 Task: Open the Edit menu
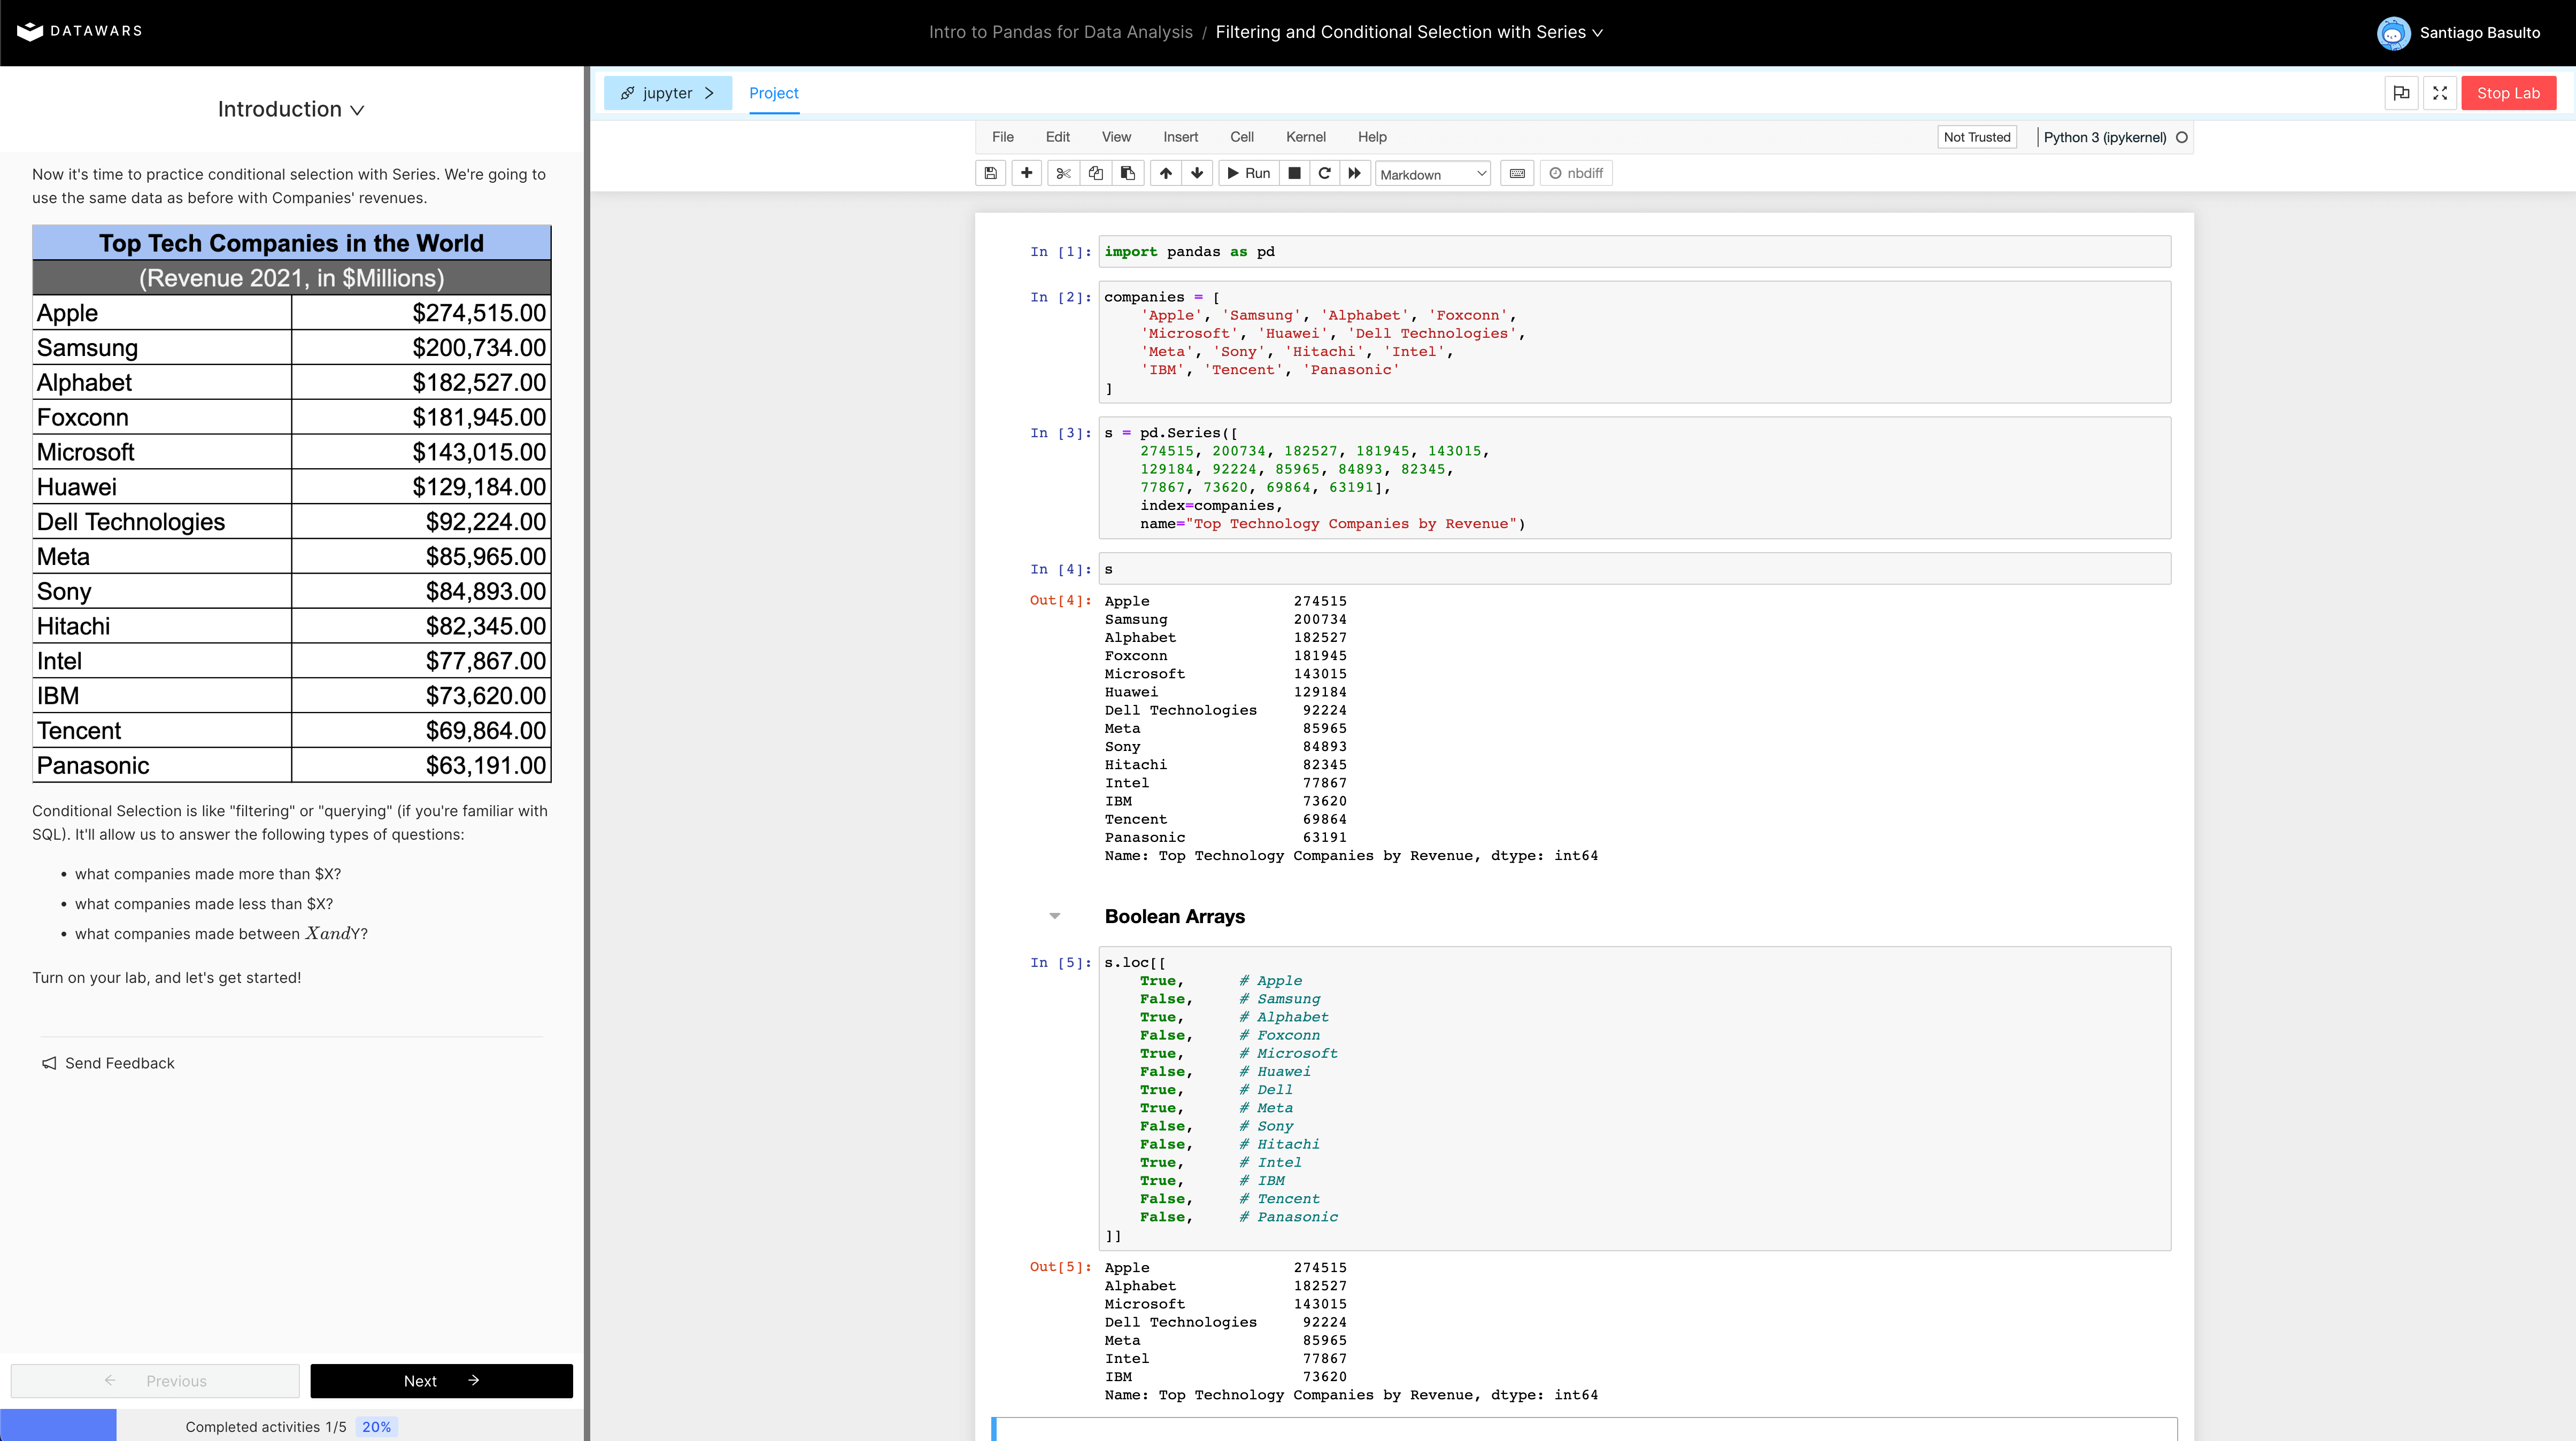[x=1057, y=137]
